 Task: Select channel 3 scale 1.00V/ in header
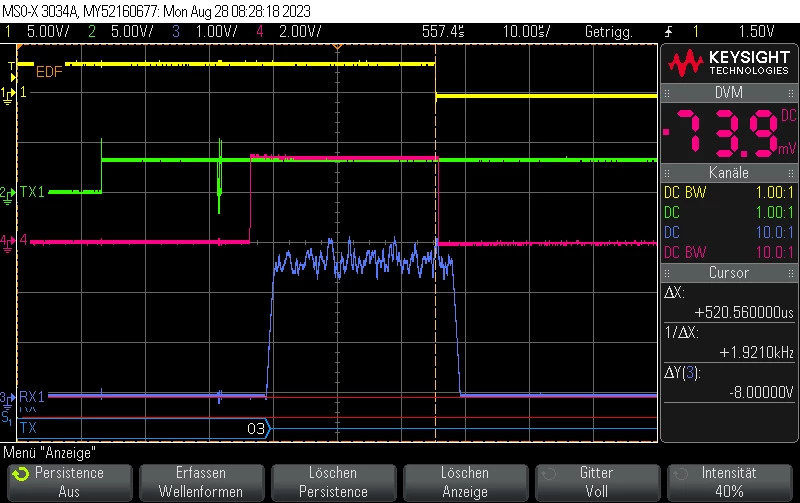coord(216,32)
